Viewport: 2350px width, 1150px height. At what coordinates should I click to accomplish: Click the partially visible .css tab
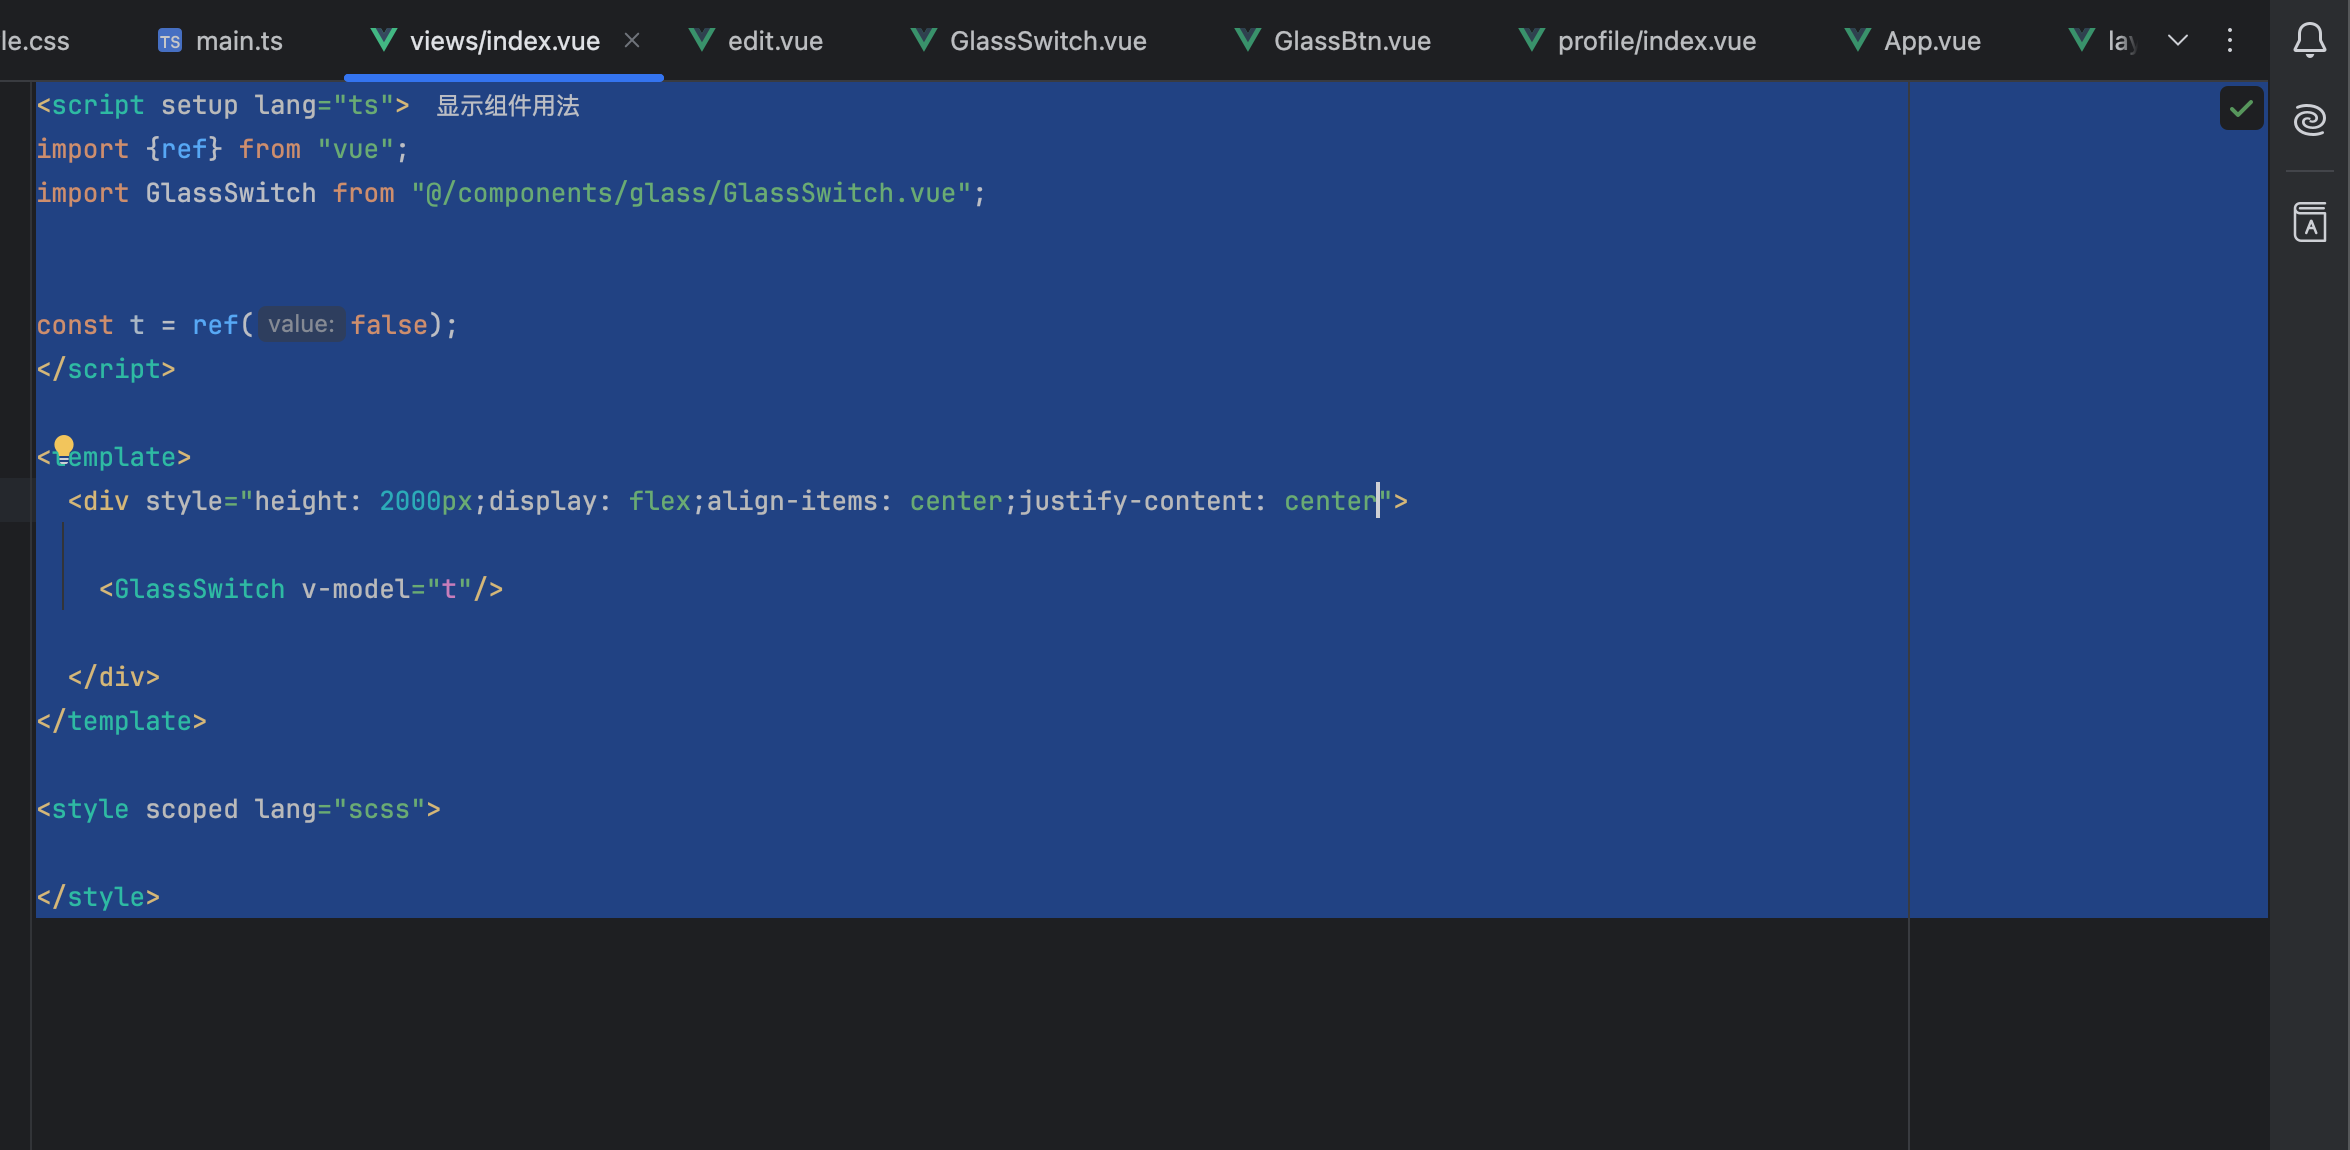[x=35, y=41]
